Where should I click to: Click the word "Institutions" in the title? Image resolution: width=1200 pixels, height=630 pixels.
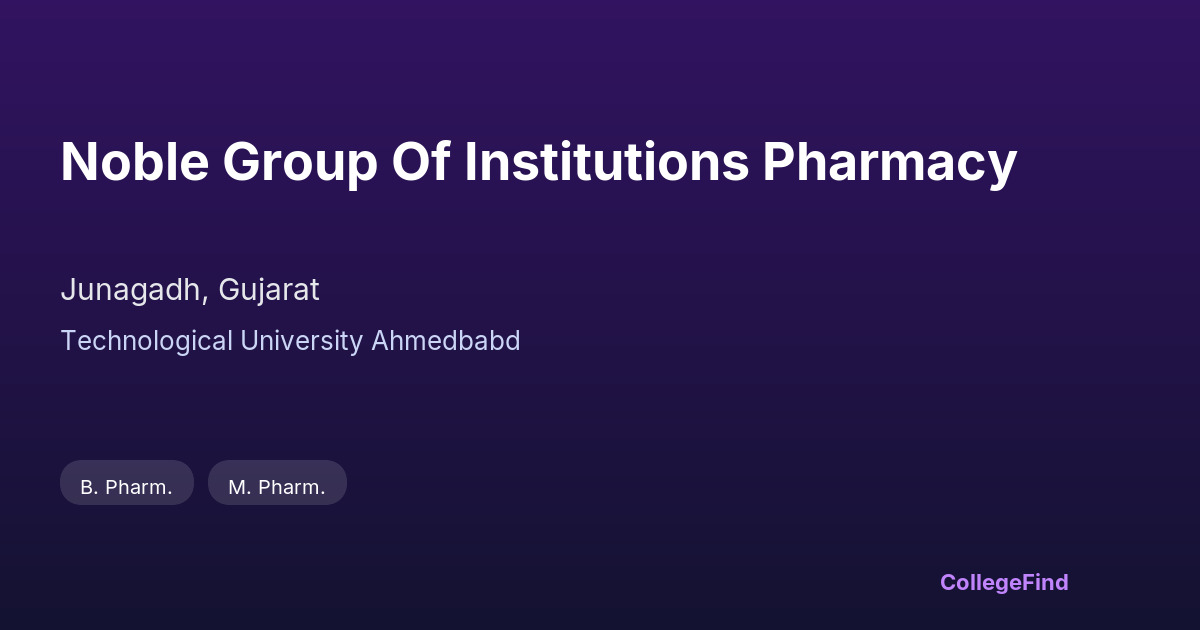(x=606, y=162)
